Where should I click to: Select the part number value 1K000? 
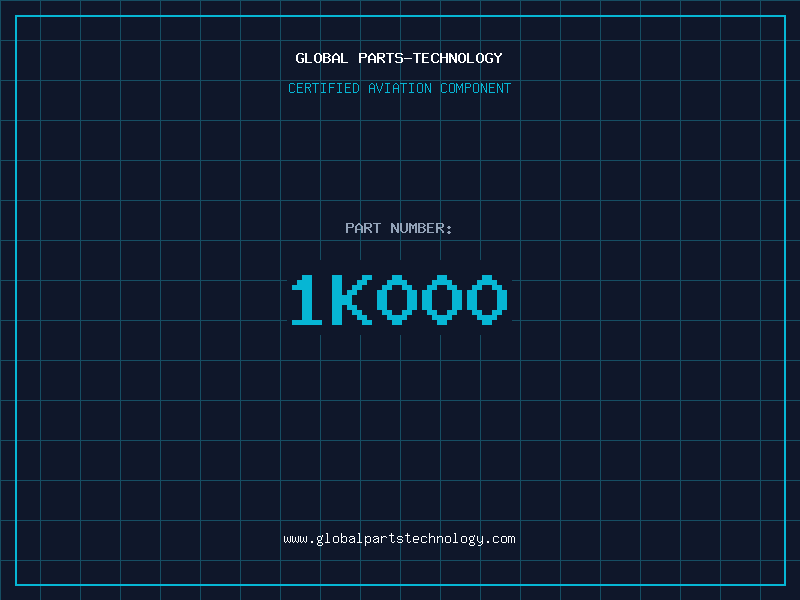tap(399, 299)
